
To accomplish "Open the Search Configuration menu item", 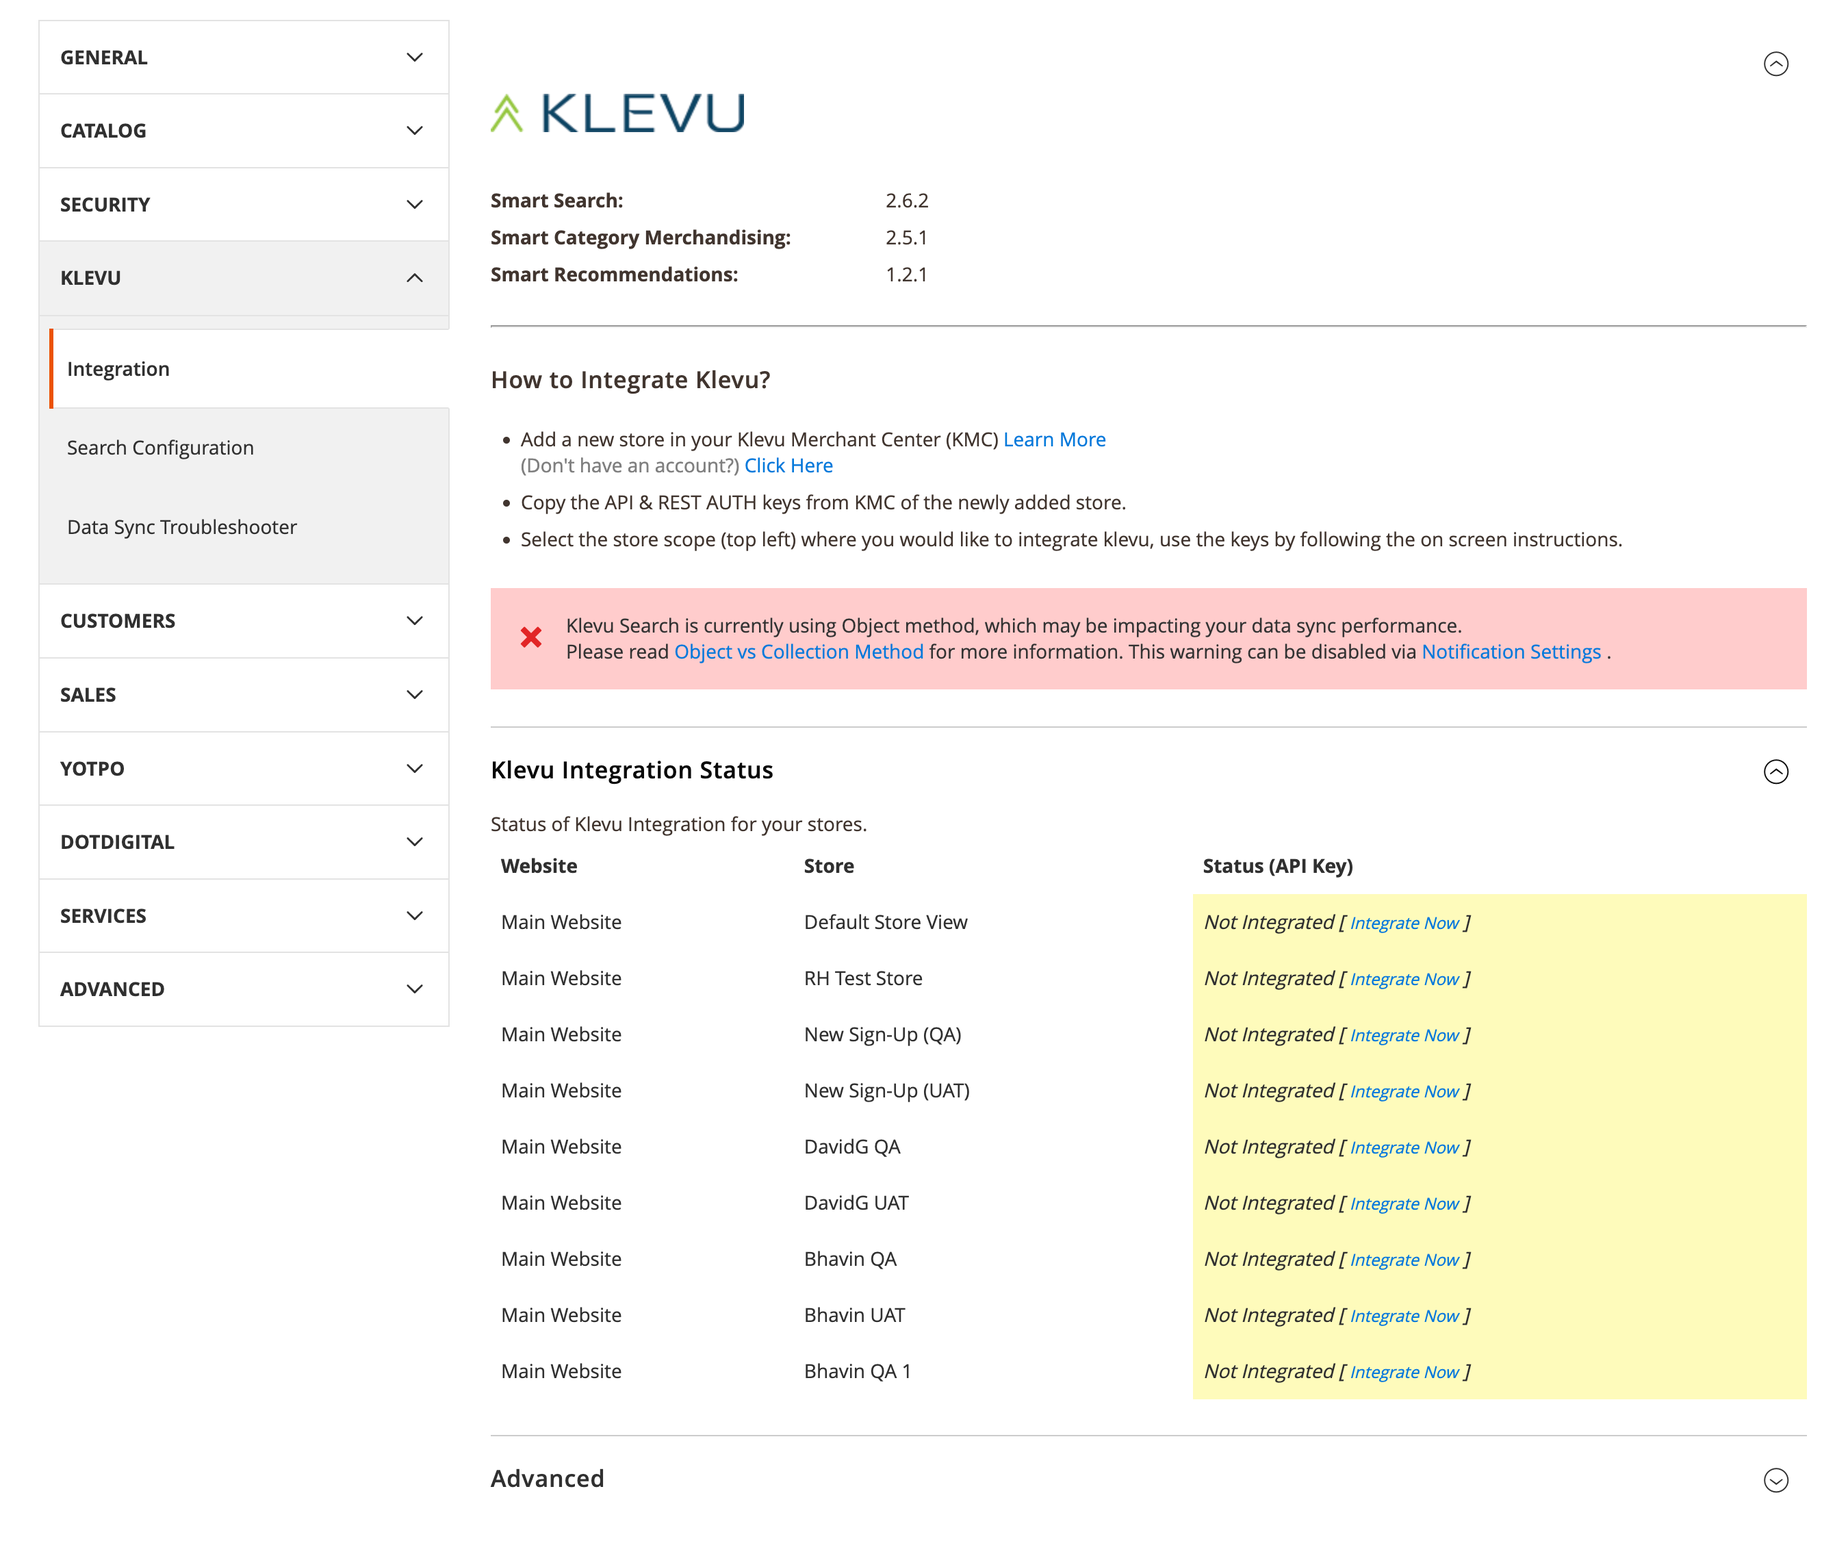I will [x=161, y=448].
